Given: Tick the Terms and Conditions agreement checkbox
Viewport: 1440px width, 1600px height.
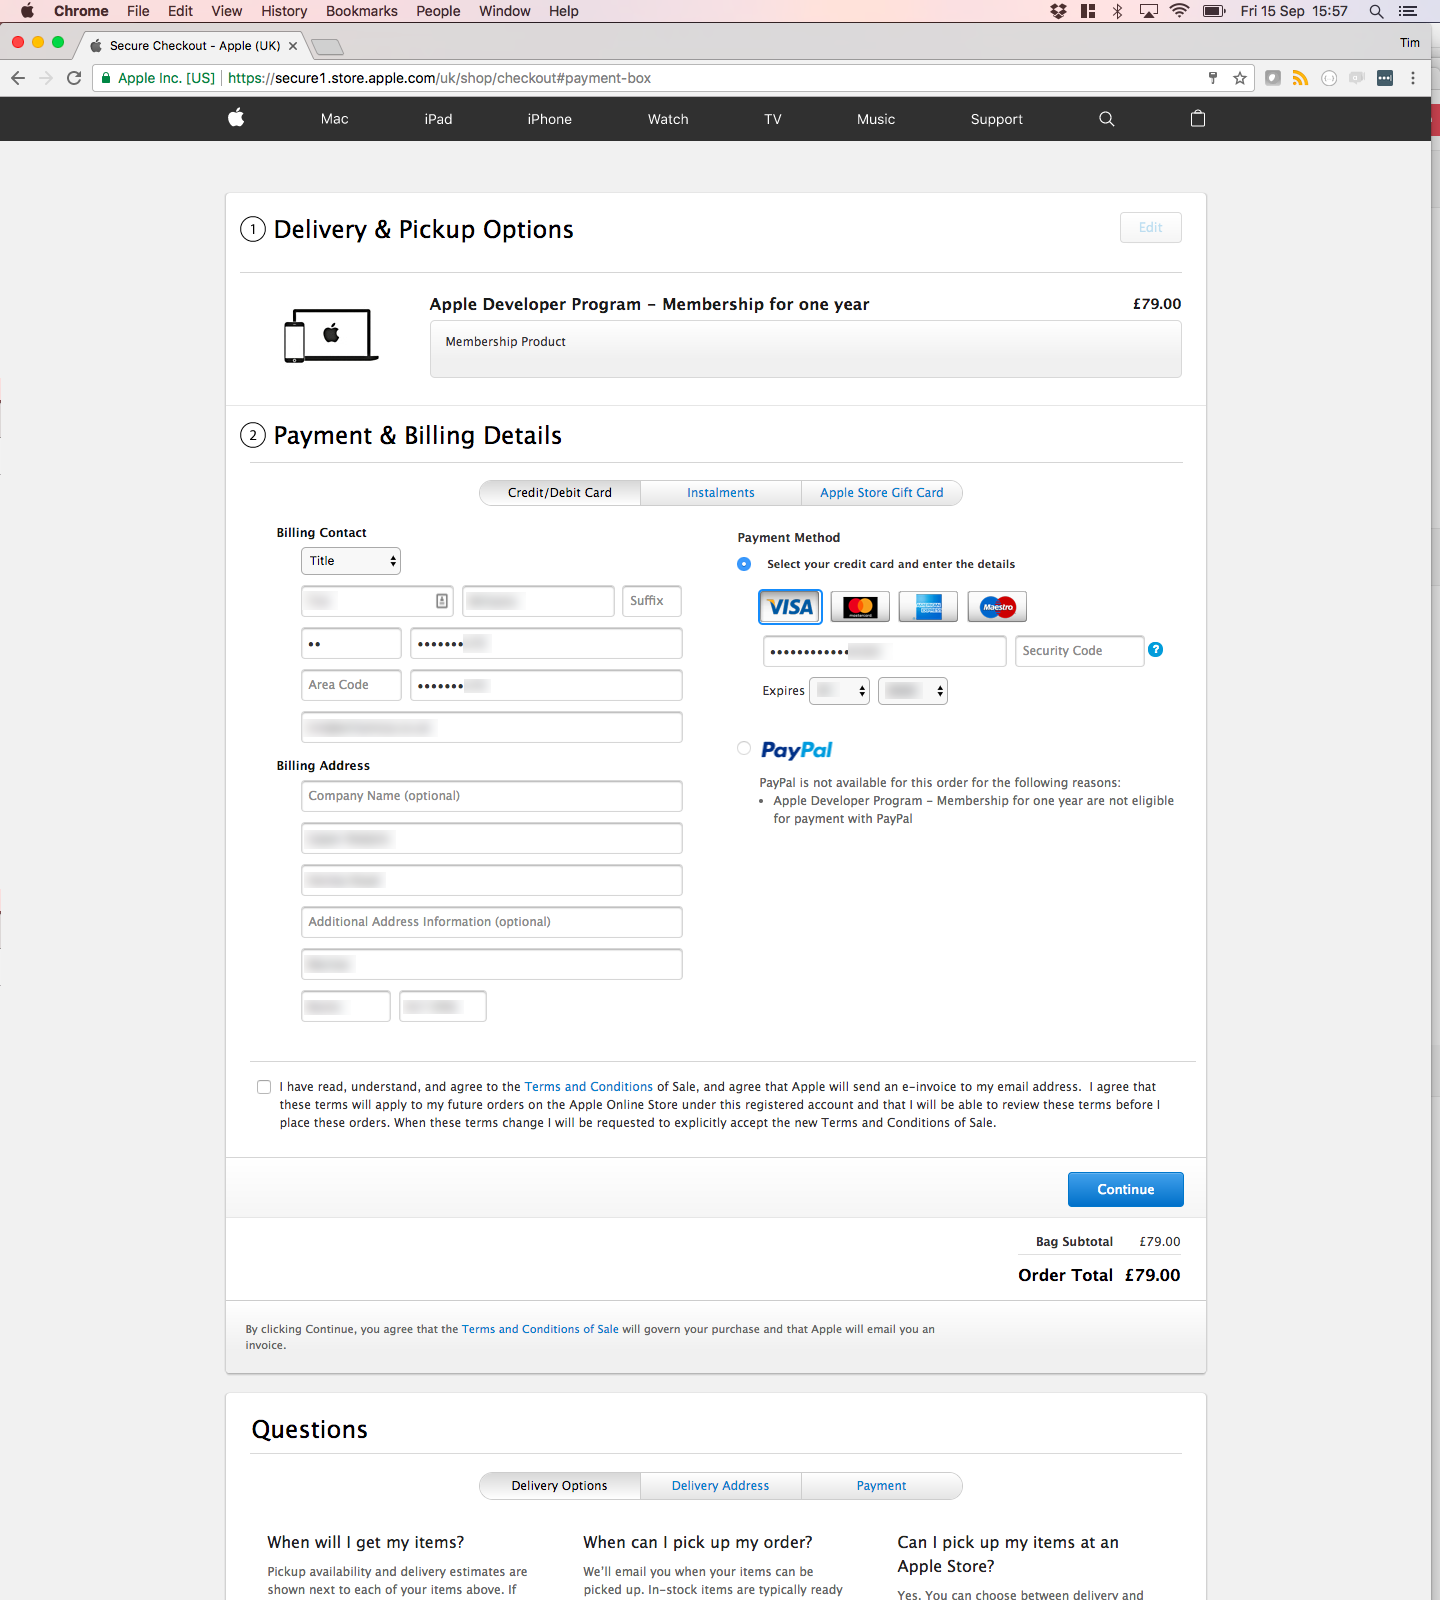Looking at the screenshot, I should pos(264,1087).
